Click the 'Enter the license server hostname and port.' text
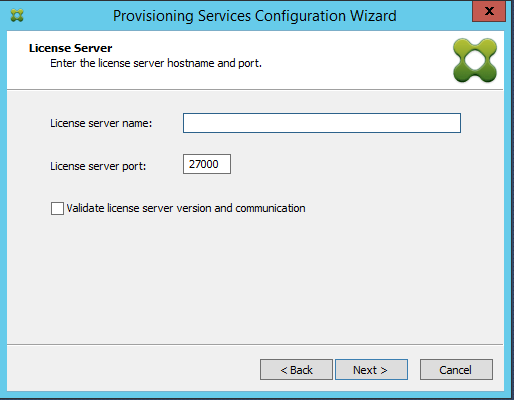Image resolution: width=514 pixels, height=400 pixels. [x=156, y=63]
